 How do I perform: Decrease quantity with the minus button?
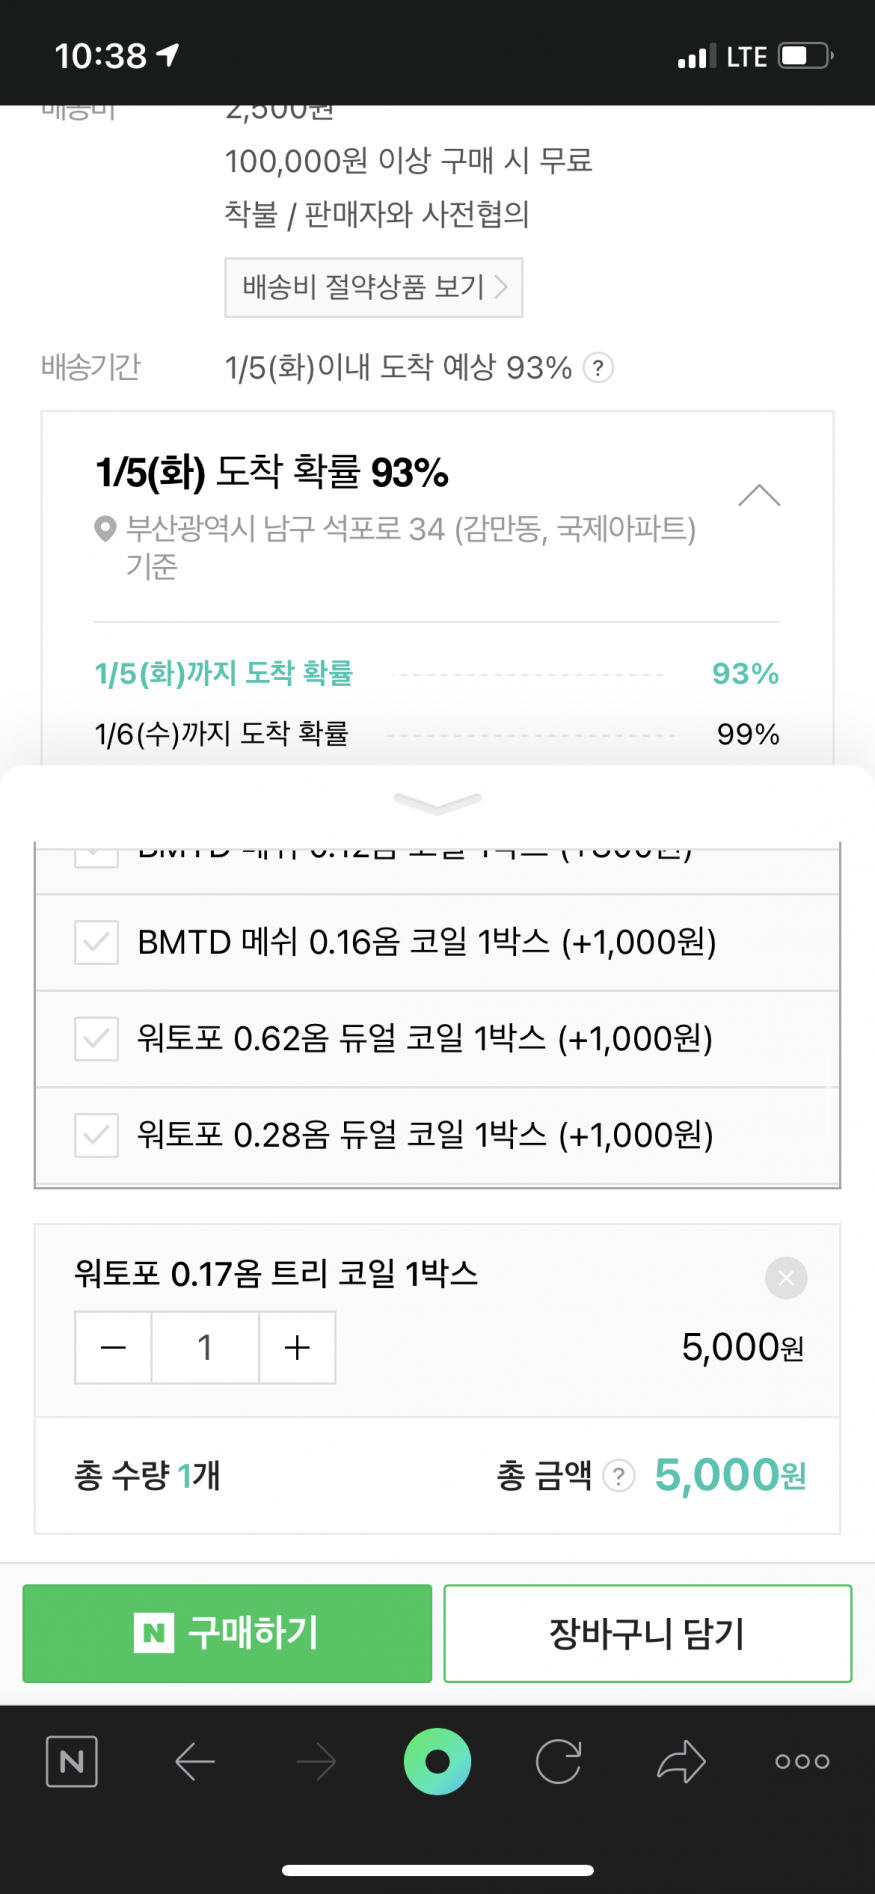114,1348
